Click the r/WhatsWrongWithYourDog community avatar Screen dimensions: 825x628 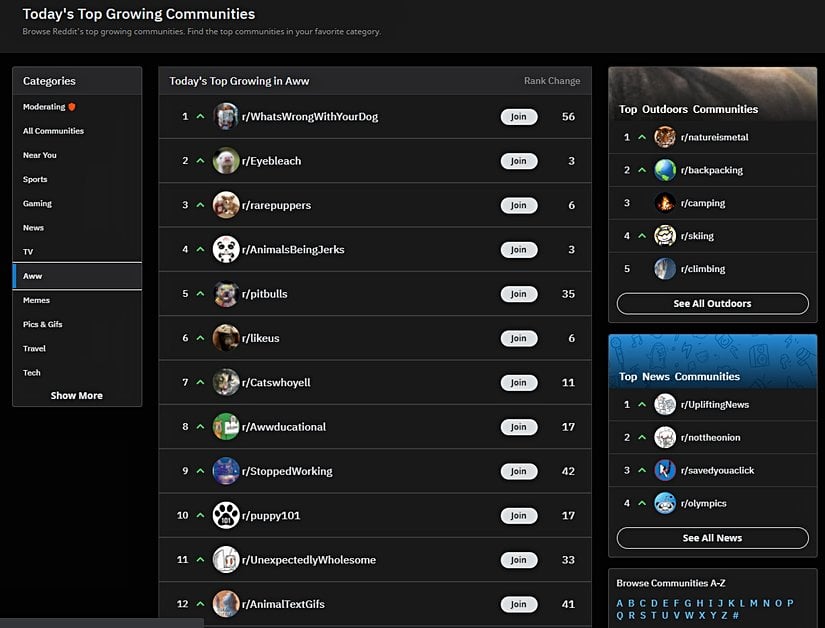[x=226, y=117]
